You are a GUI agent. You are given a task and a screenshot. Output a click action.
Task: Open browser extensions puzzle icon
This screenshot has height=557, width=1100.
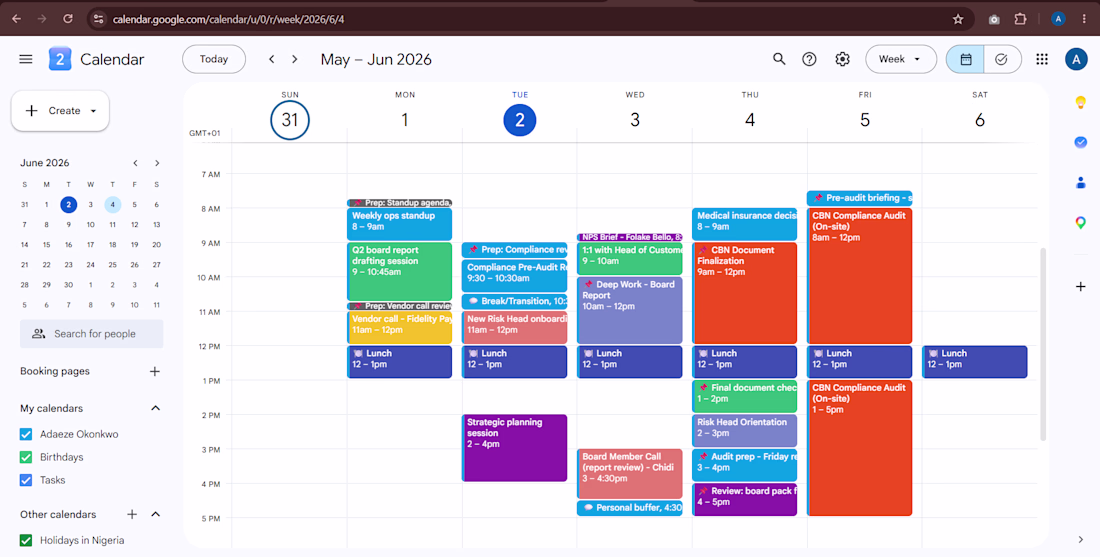click(1021, 19)
